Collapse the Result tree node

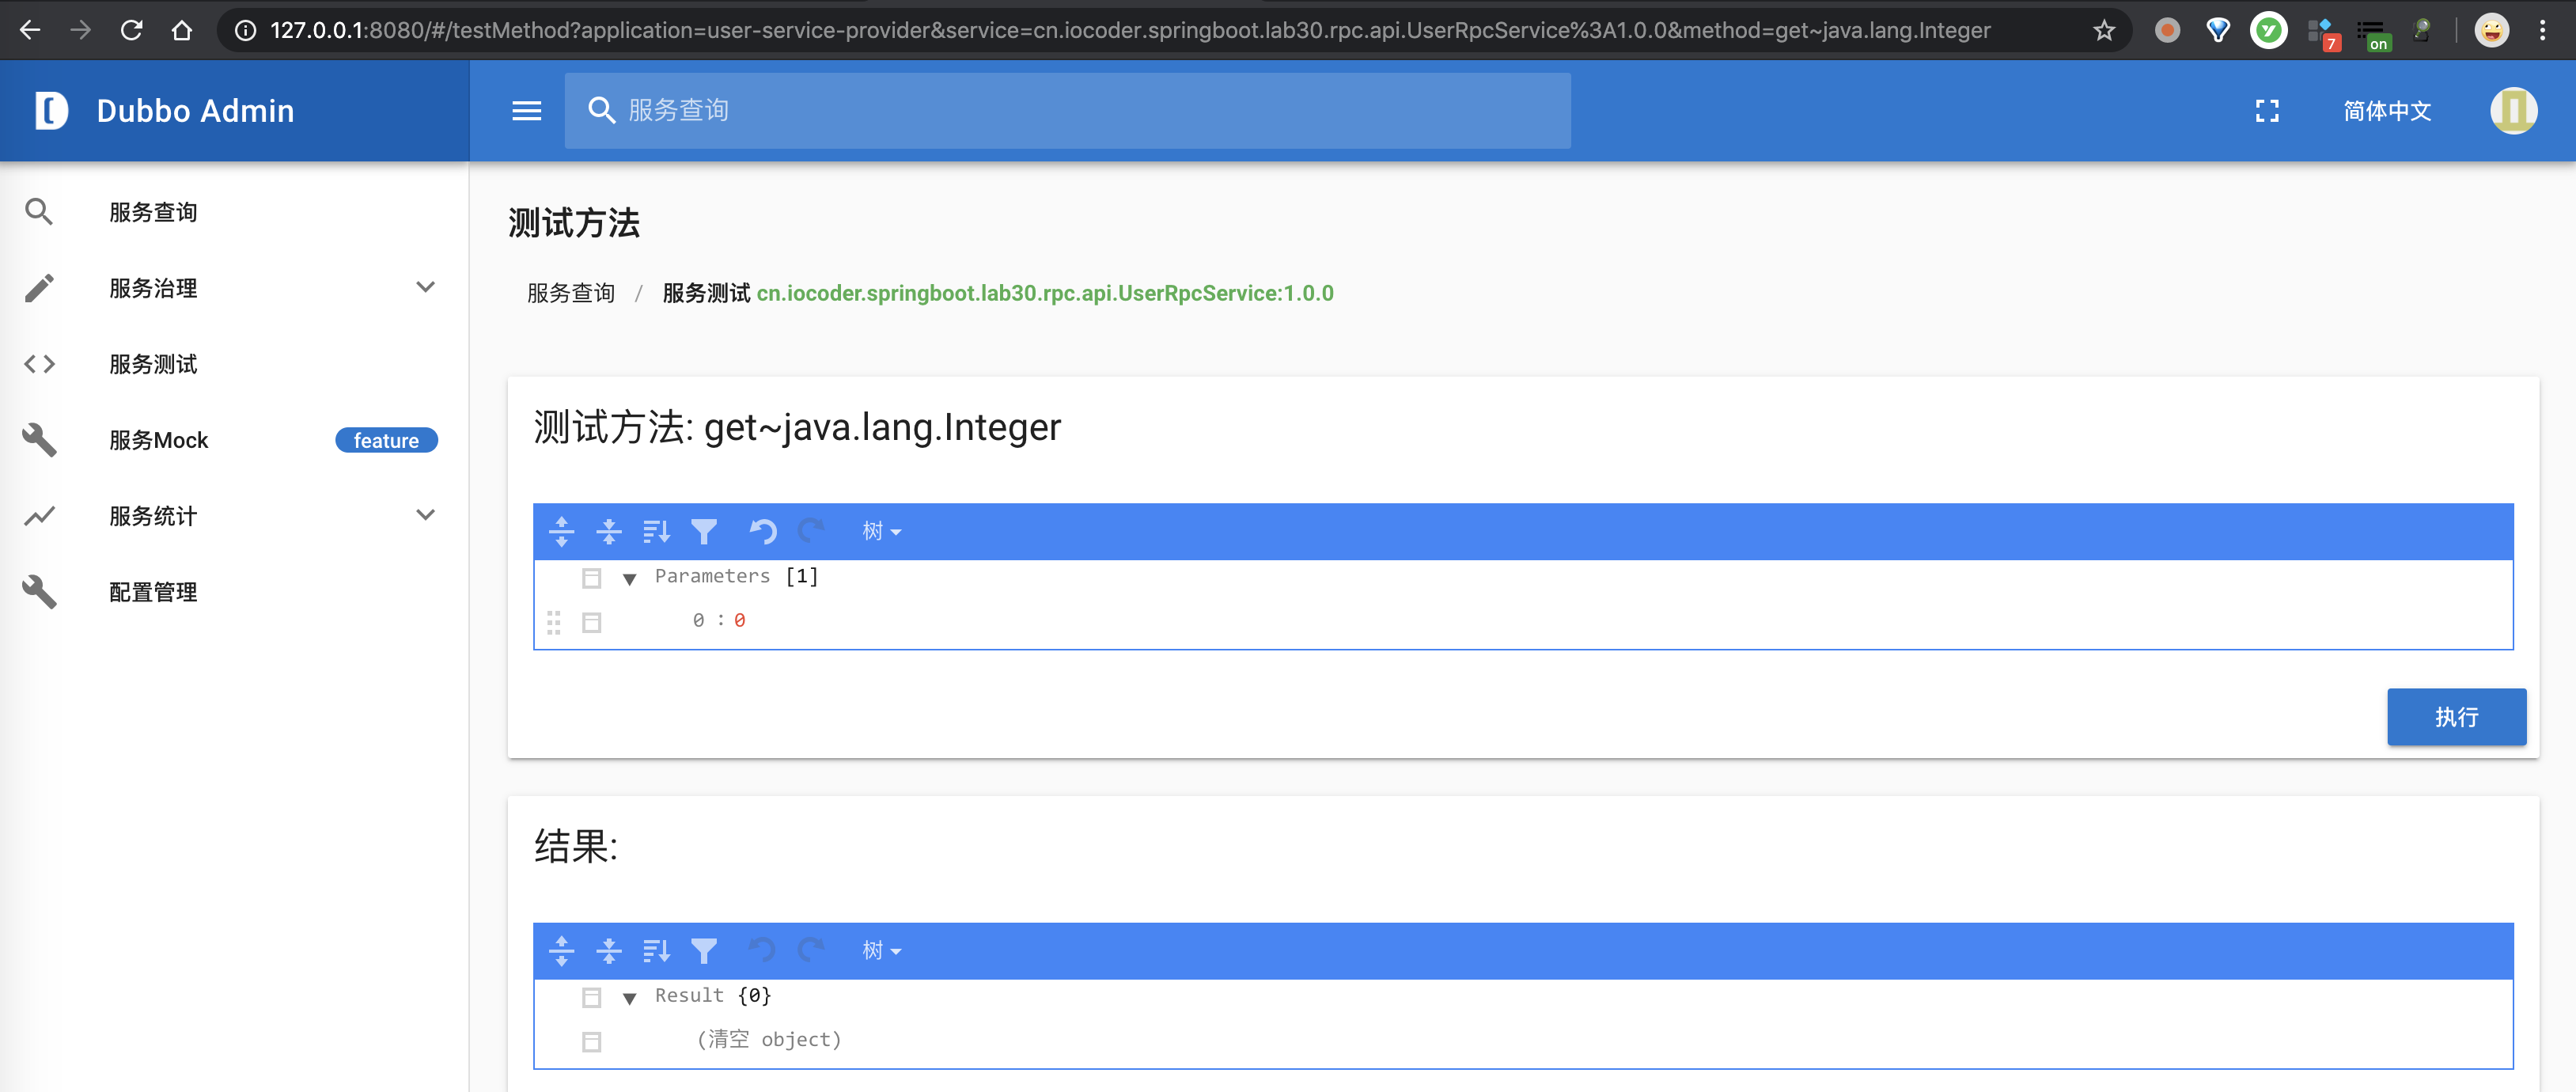630,997
